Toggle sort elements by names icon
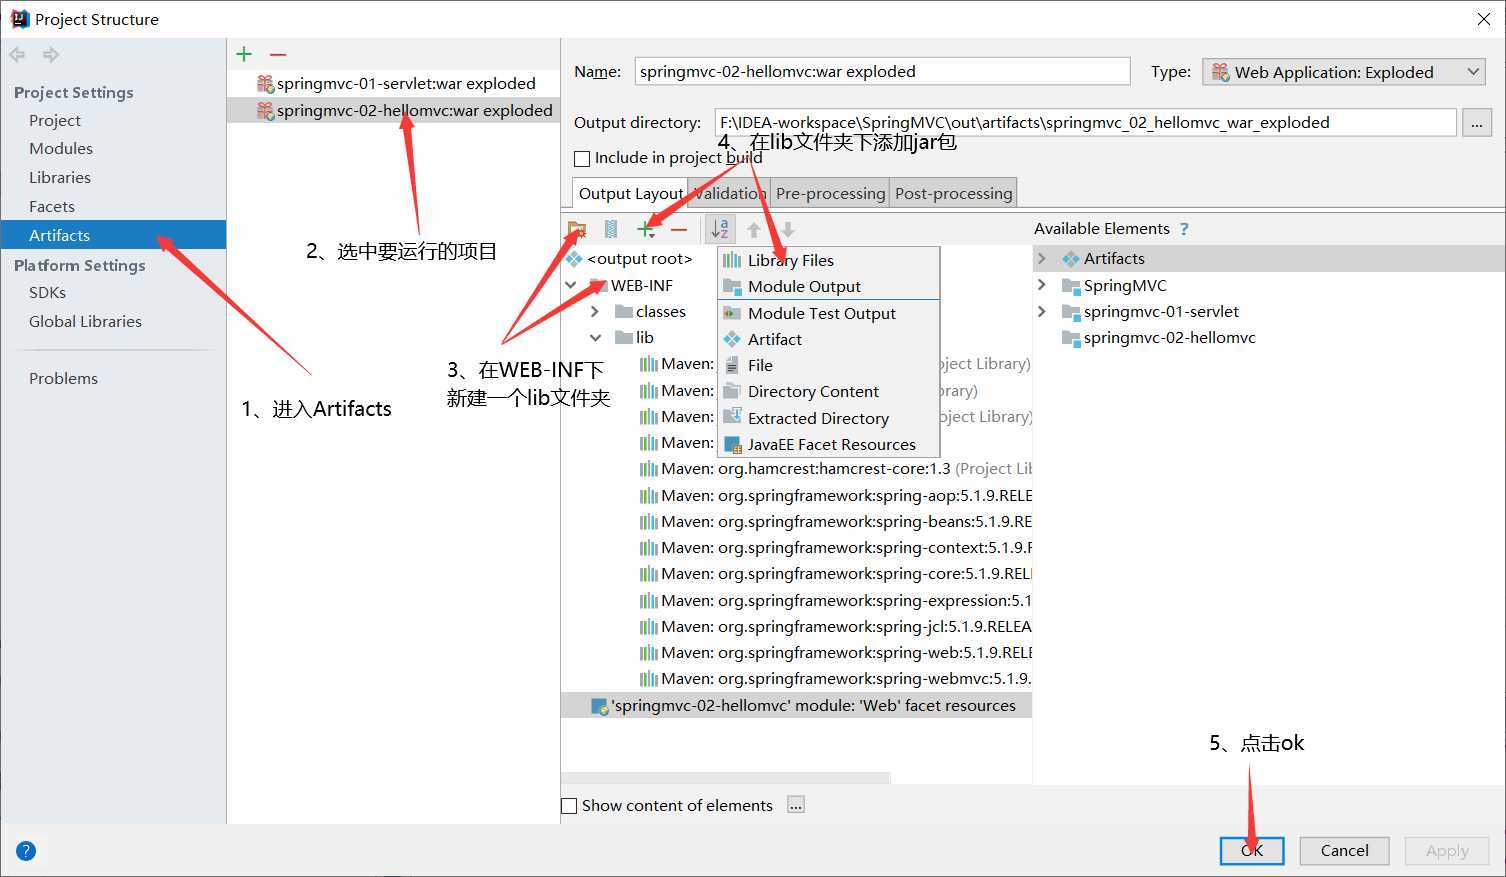 tap(720, 229)
